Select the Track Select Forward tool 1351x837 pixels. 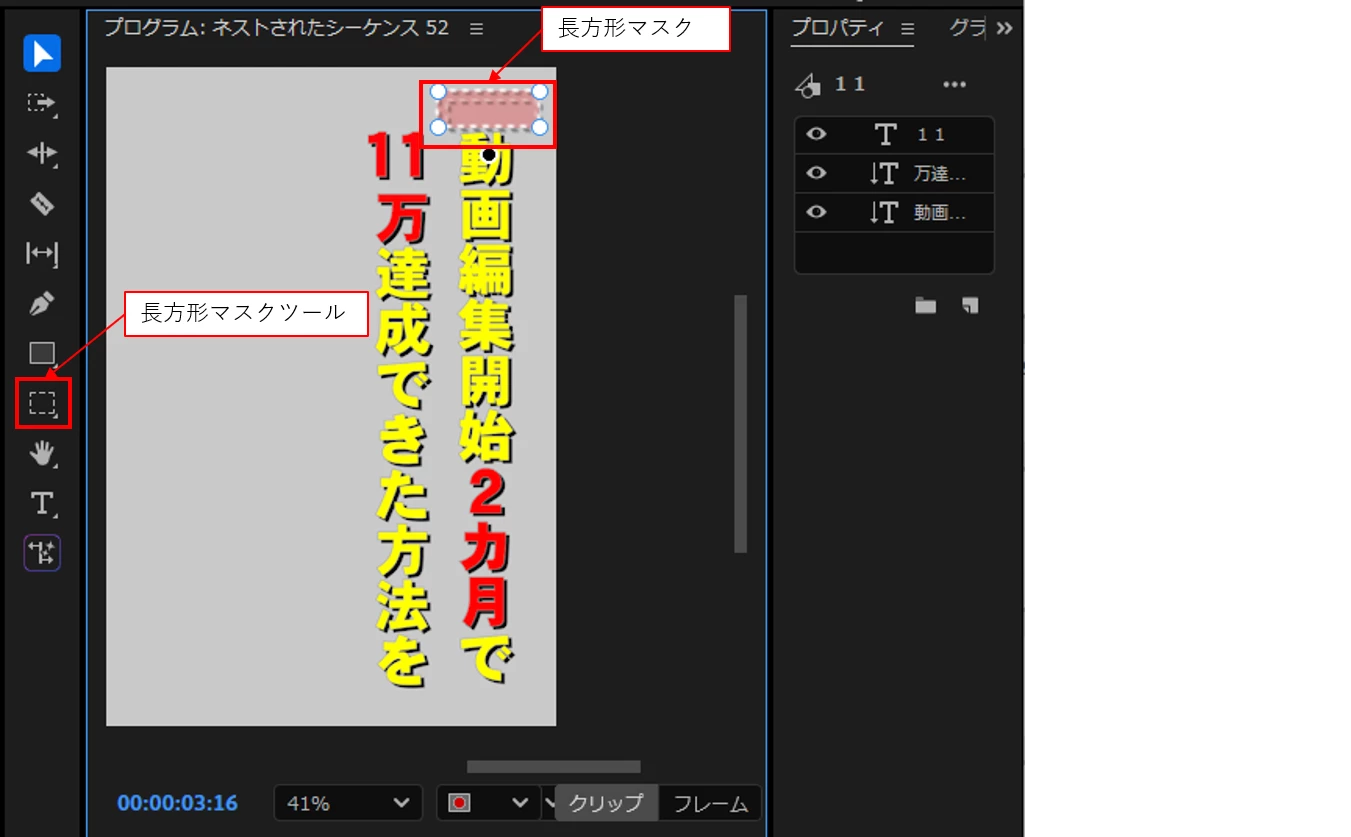tap(42, 103)
